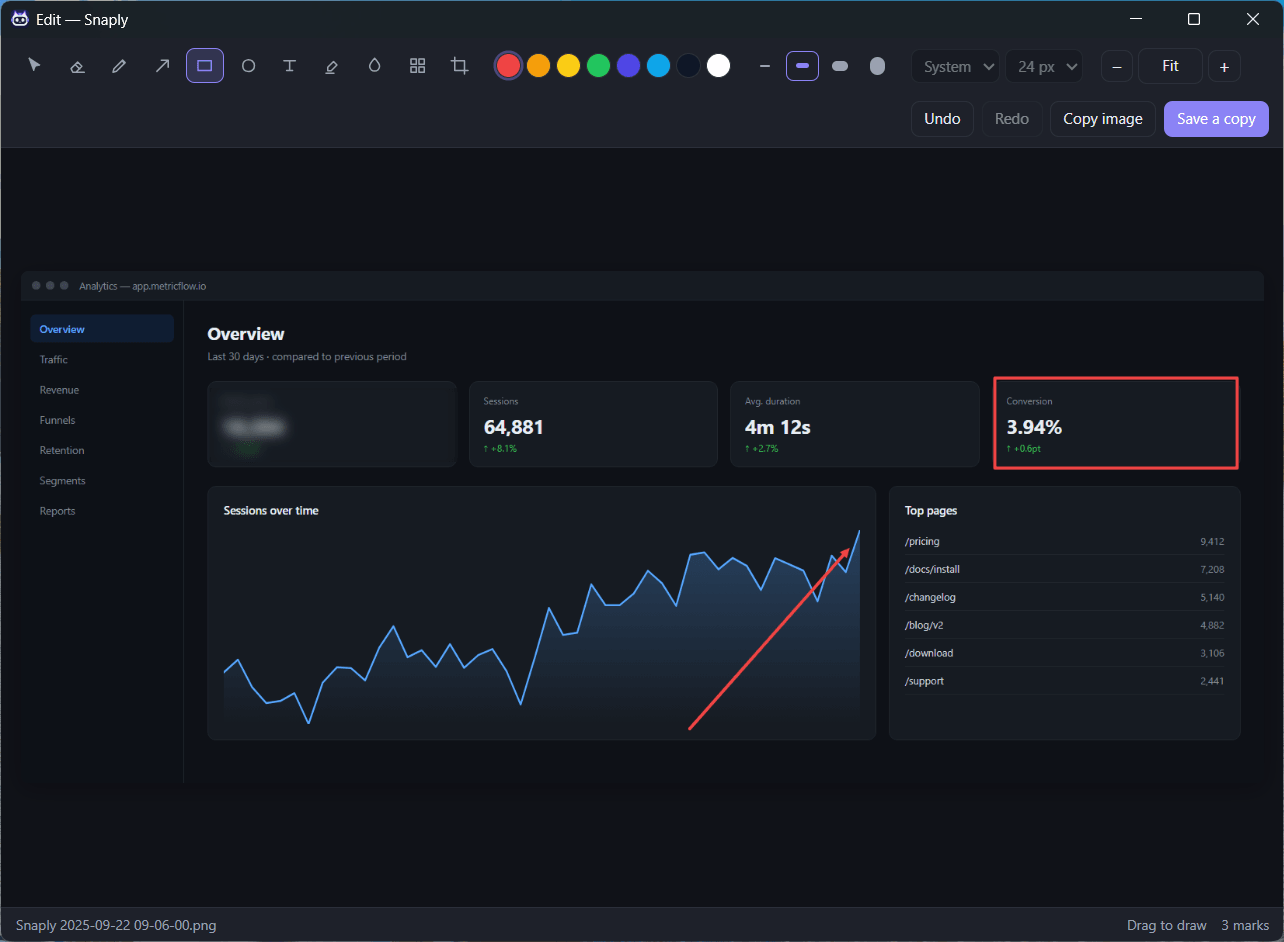Click the file name Snaply 2025-09-22 09-06-00.png
1284x942 pixels.
tap(116, 925)
